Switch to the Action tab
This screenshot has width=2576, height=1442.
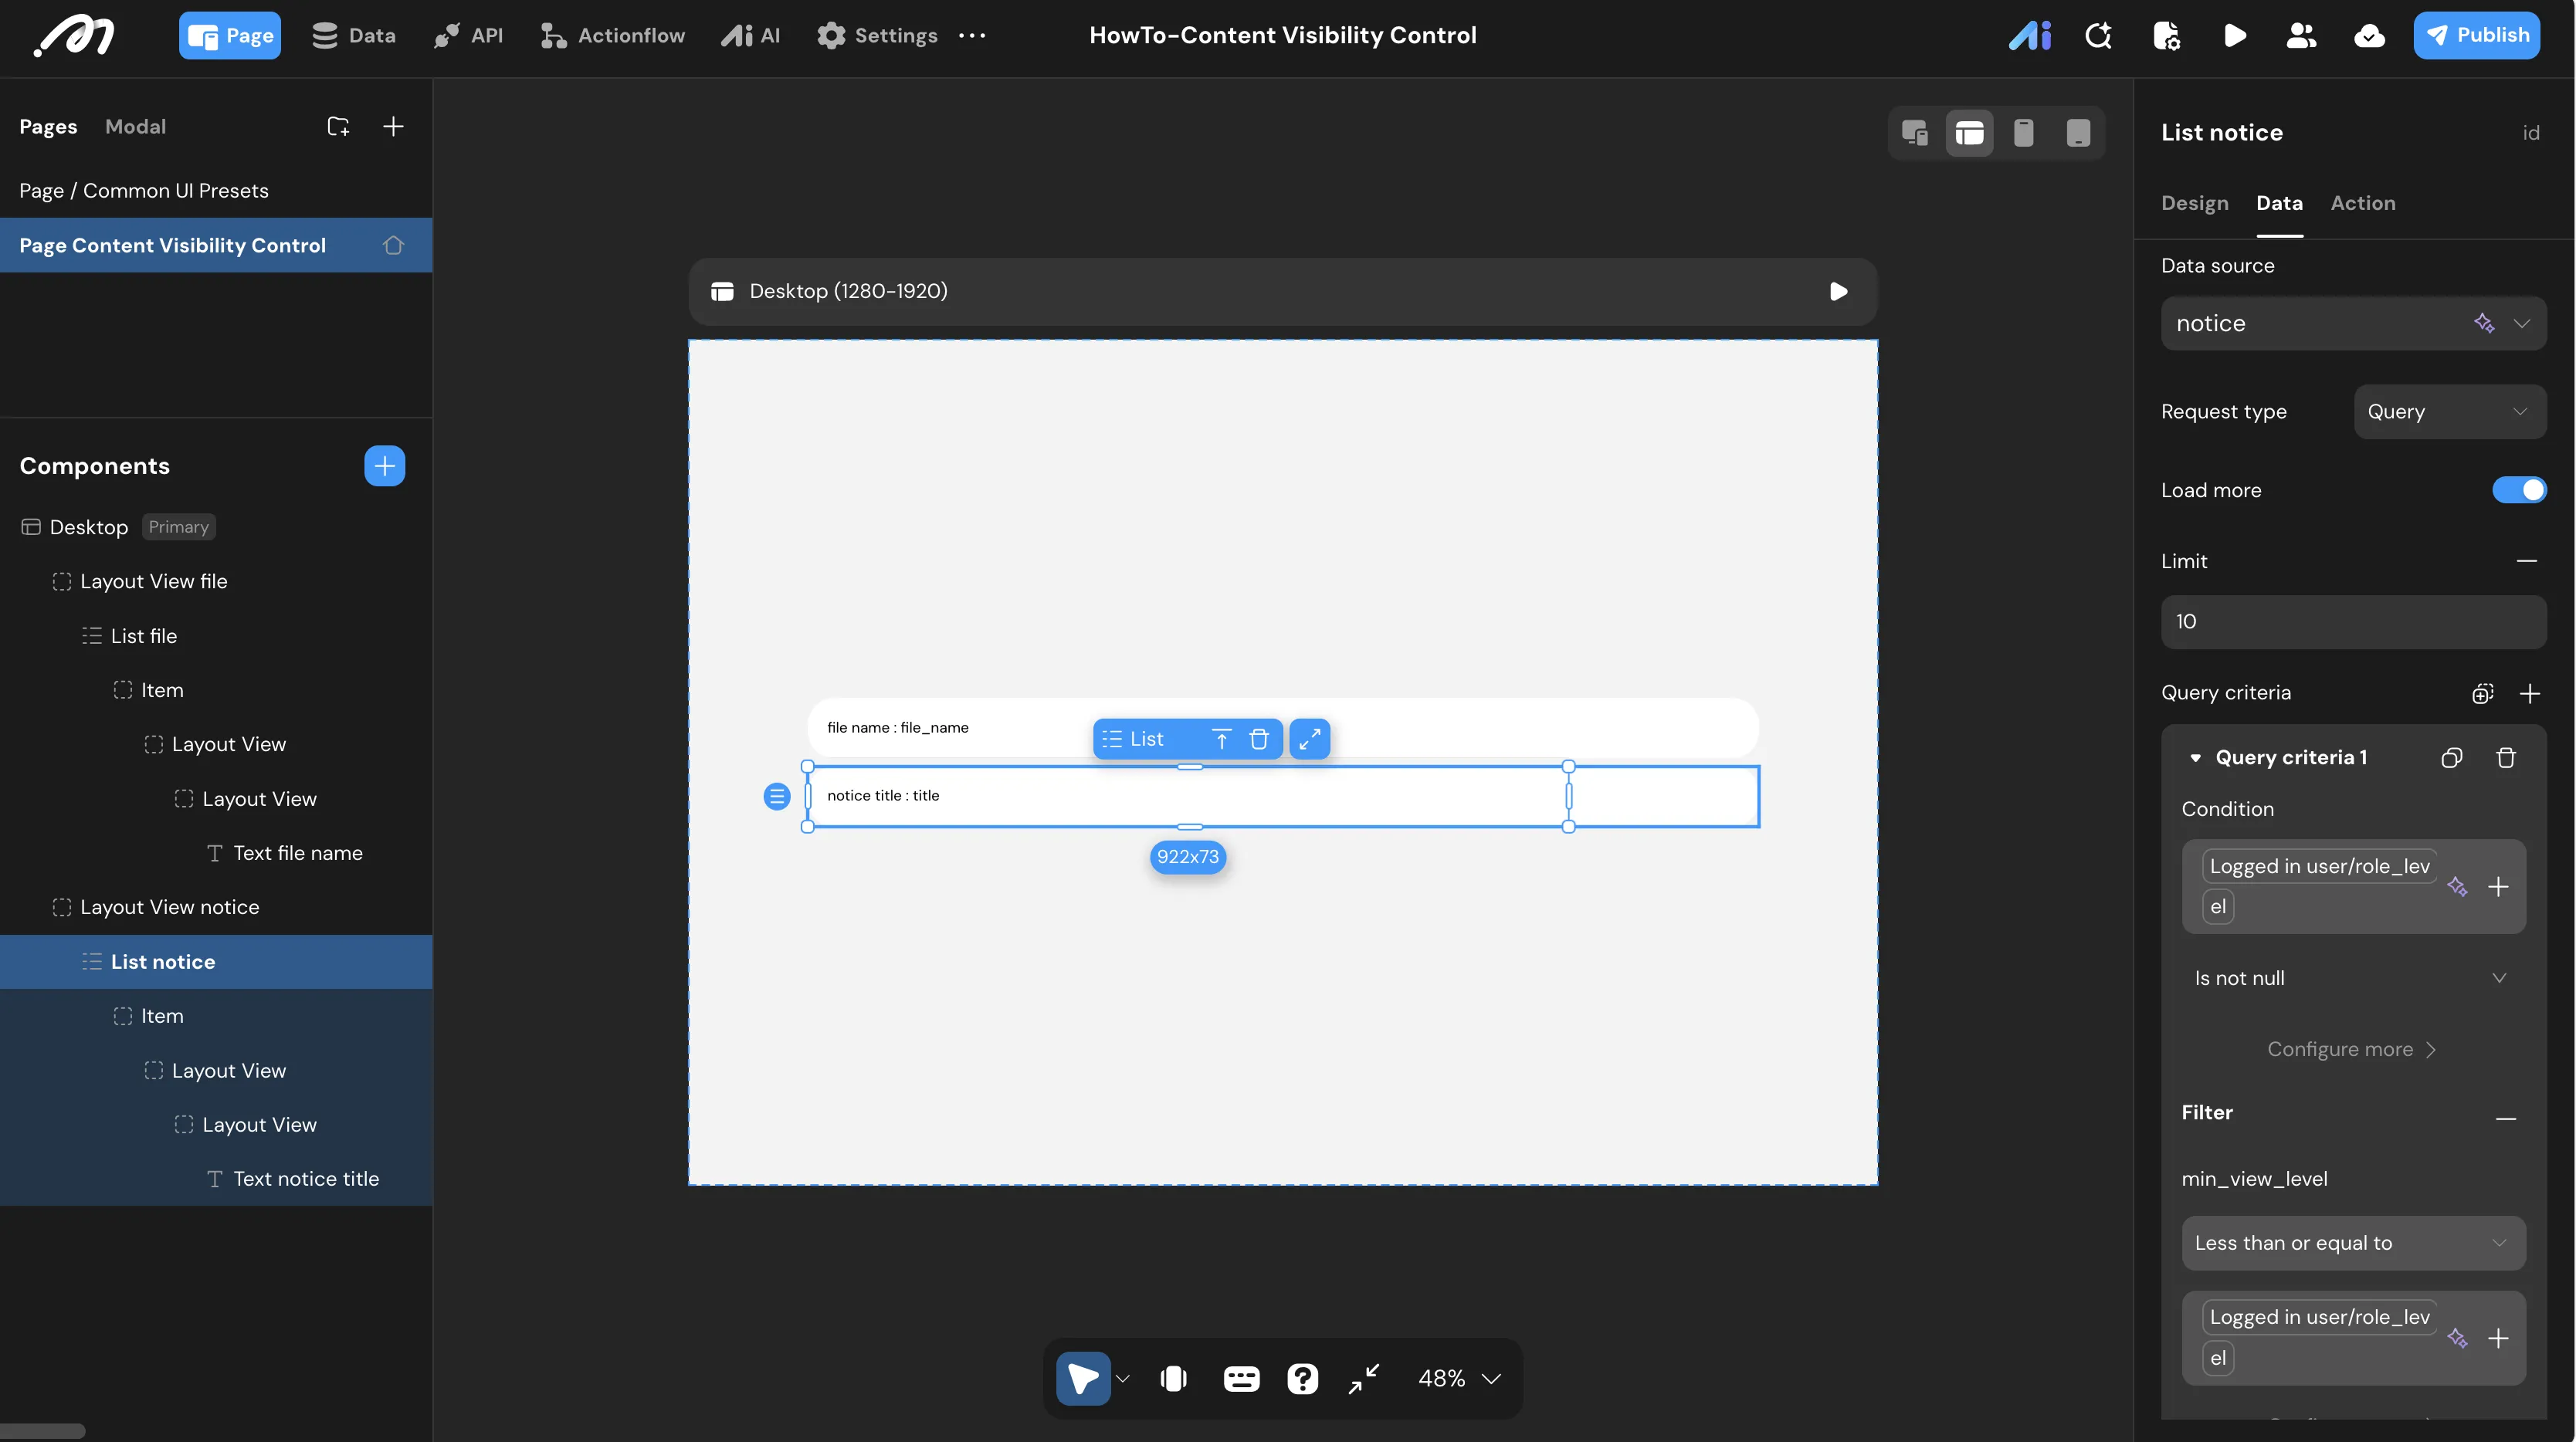(x=2362, y=203)
